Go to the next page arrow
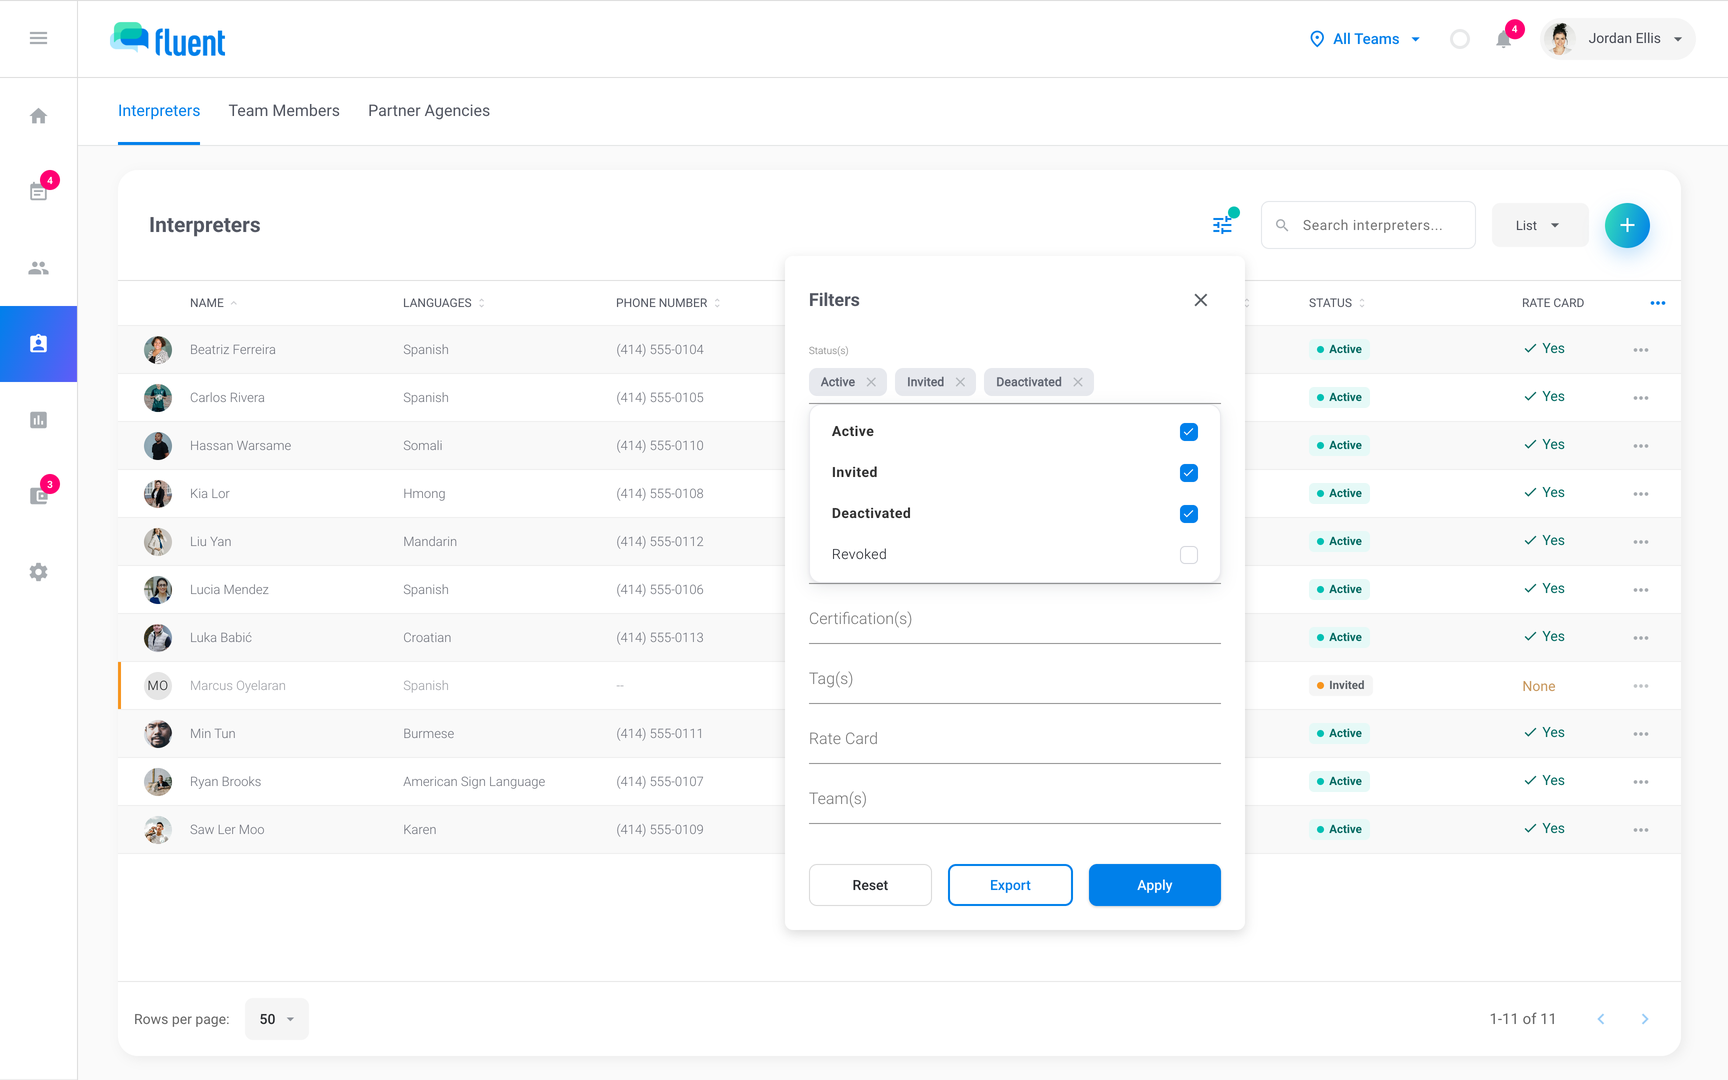Screen dimensions: 1728x1080 point(1645,1019)
